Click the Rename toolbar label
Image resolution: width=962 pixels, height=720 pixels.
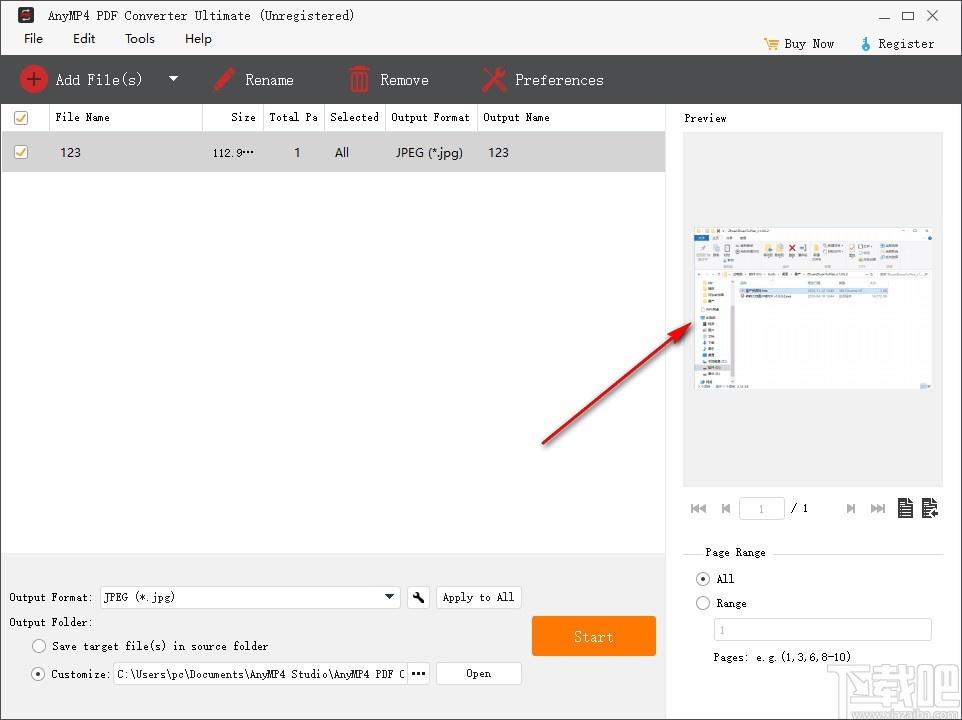point(269,80)
